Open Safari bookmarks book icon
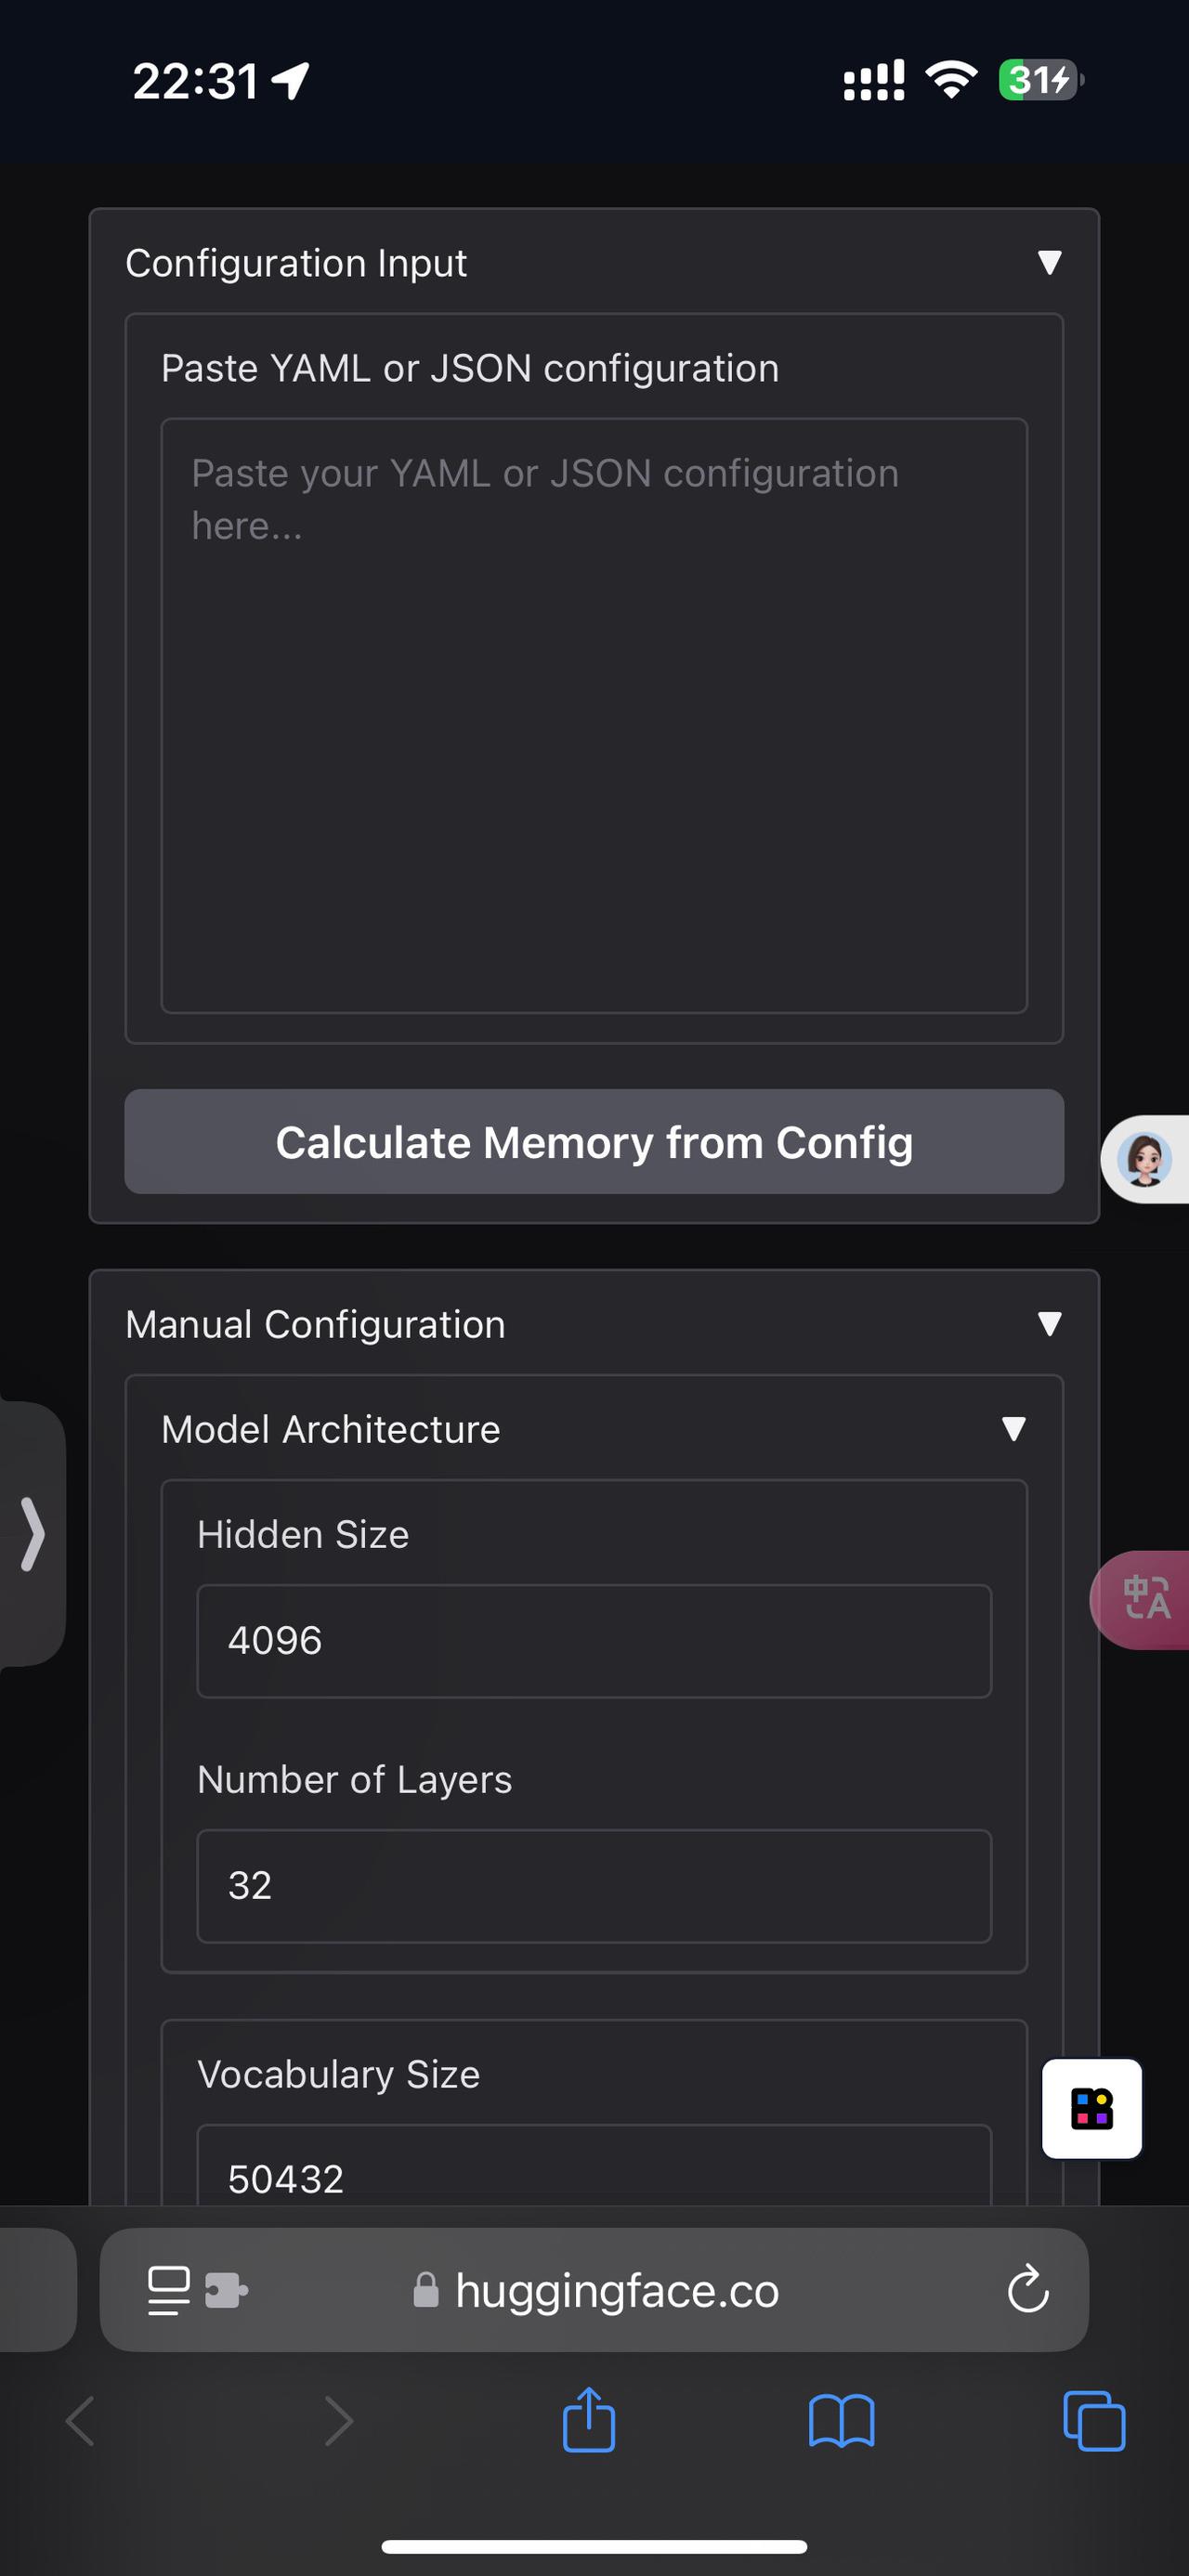This screenshot has width=1189, height=2576. click(x=841, y=2421)
